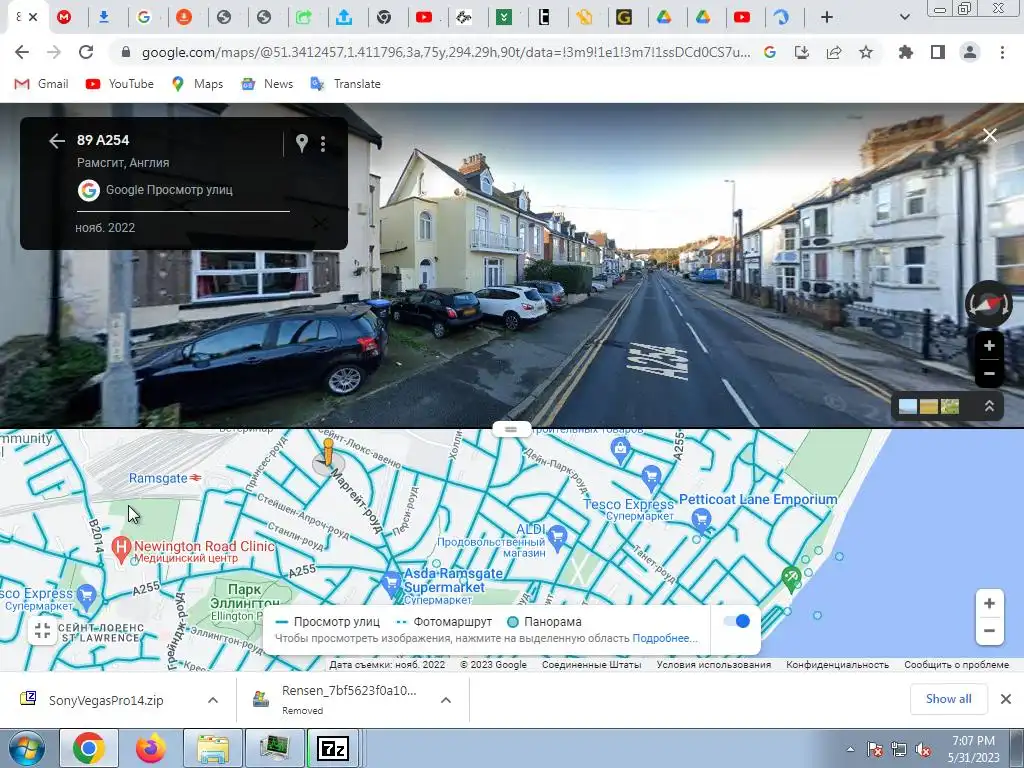Expand the Street View imagery thumbnails chevron
Screen dimensions: 1024x768
[989, 406]
